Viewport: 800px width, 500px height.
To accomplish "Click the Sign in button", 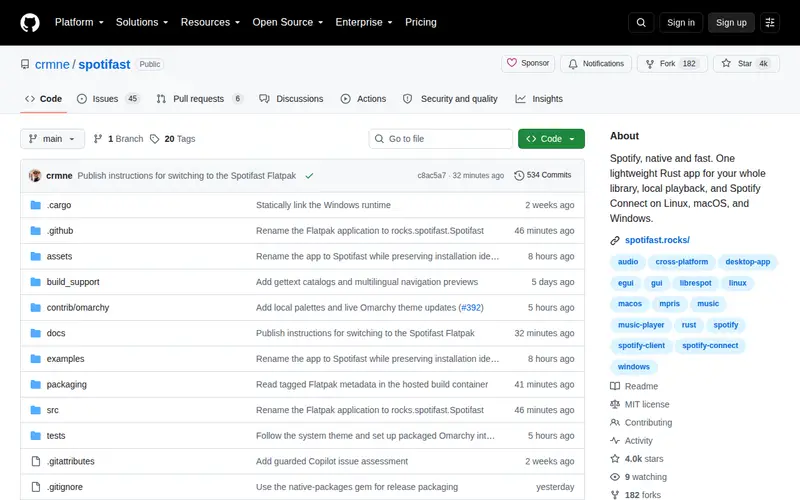I will click(x=681, y=22).
